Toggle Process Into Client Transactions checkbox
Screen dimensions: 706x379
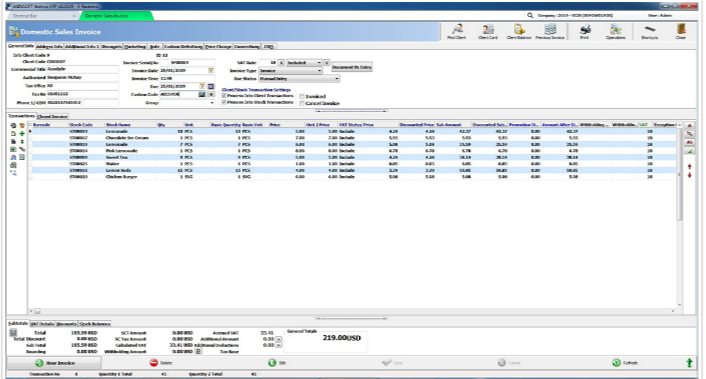coord(224,95)
